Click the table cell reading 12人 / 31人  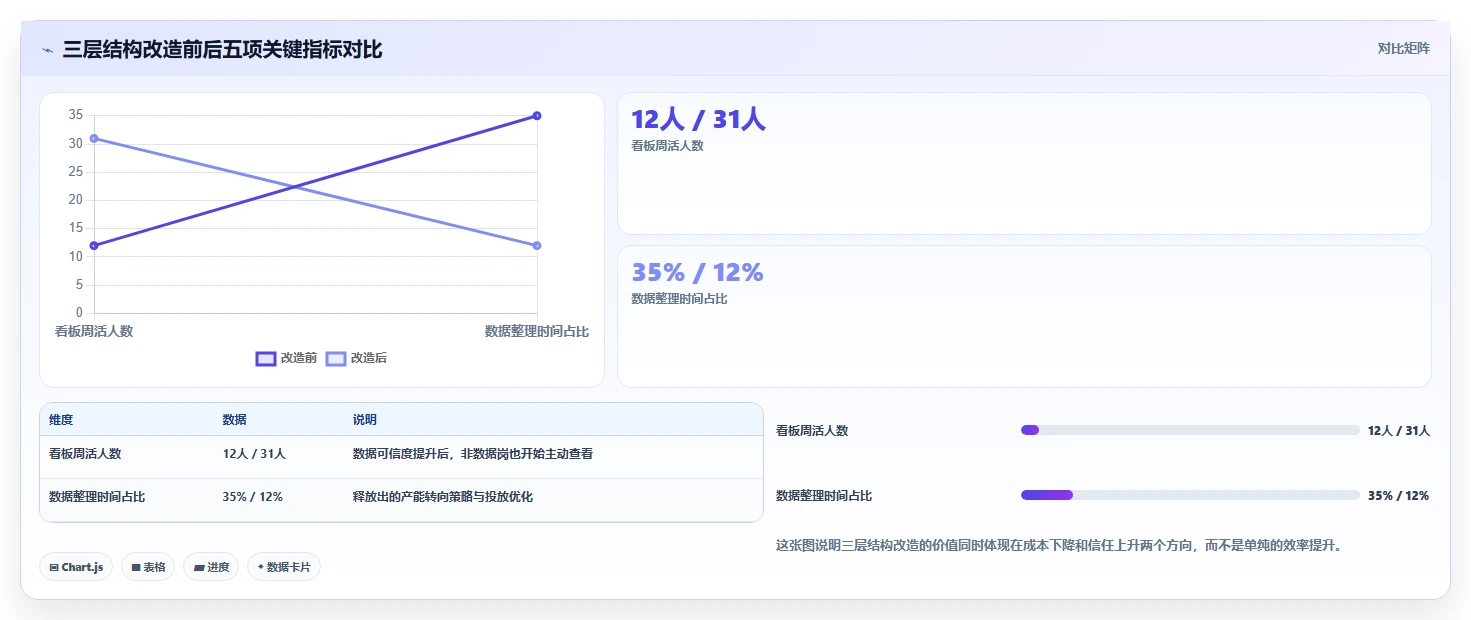[x=254, y=454]
